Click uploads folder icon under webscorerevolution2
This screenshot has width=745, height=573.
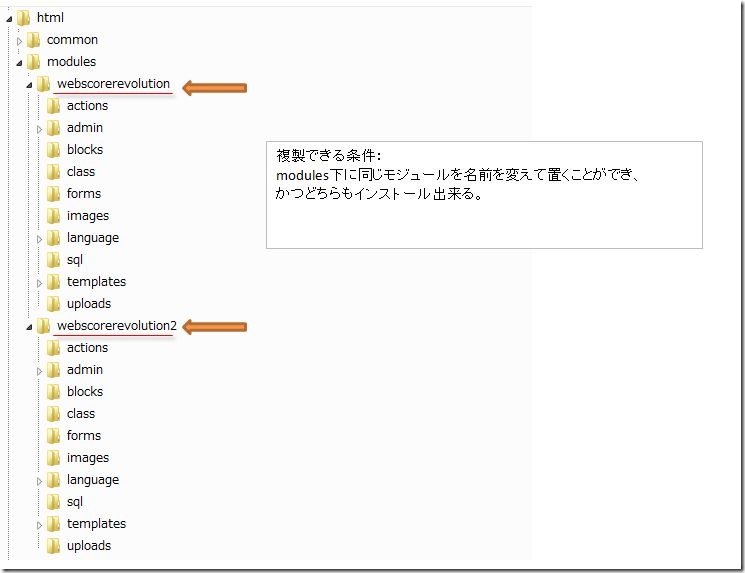tap(53, 546)
